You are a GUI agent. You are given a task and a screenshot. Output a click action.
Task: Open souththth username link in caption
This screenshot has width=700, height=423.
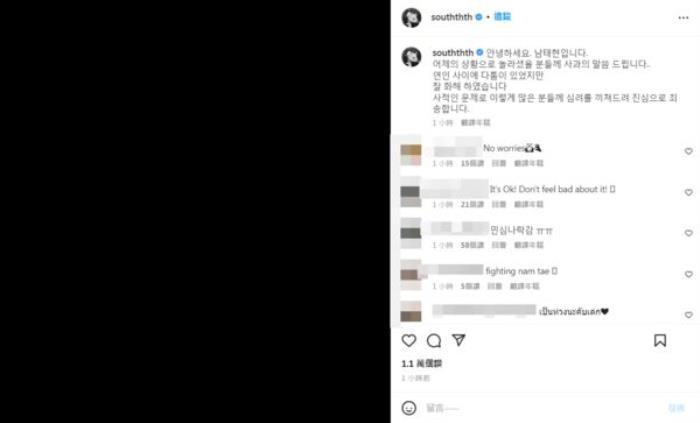453,53
